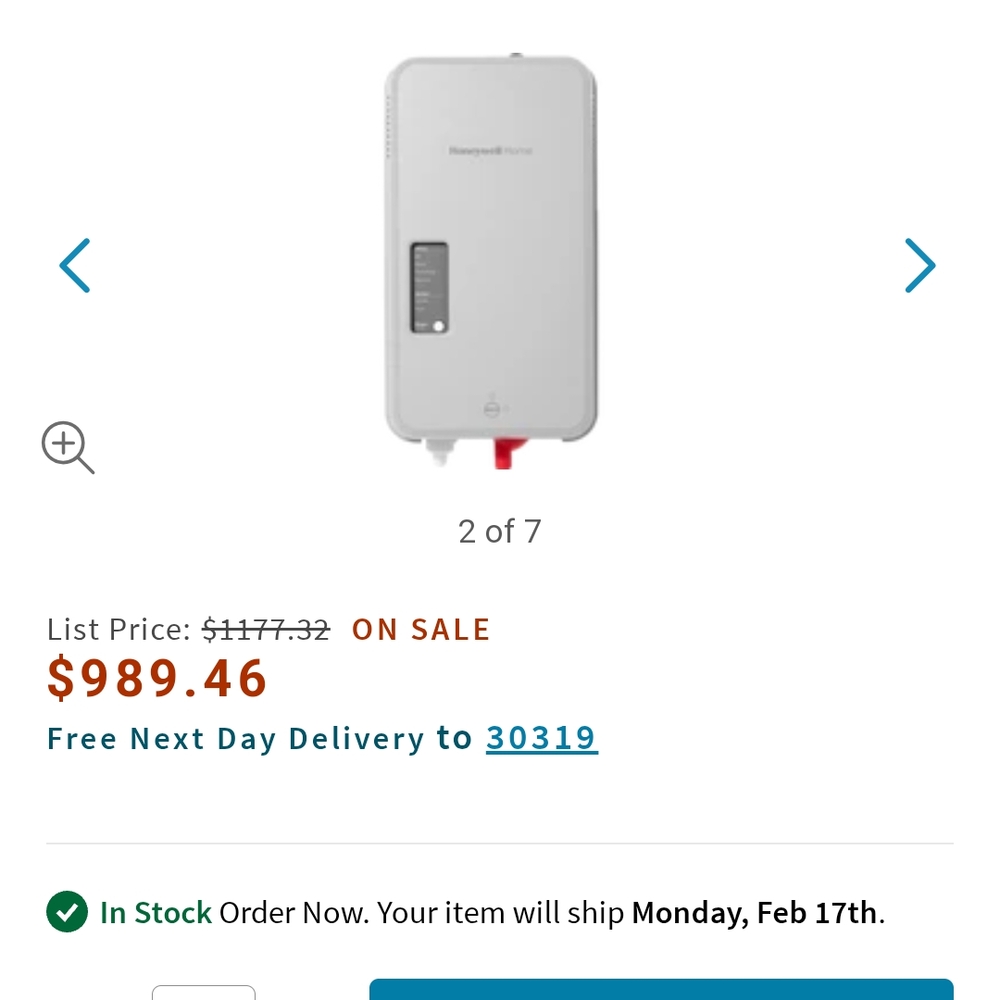Click the In Stock status text
The image size is (1000, 1000).
click(153, 913)
